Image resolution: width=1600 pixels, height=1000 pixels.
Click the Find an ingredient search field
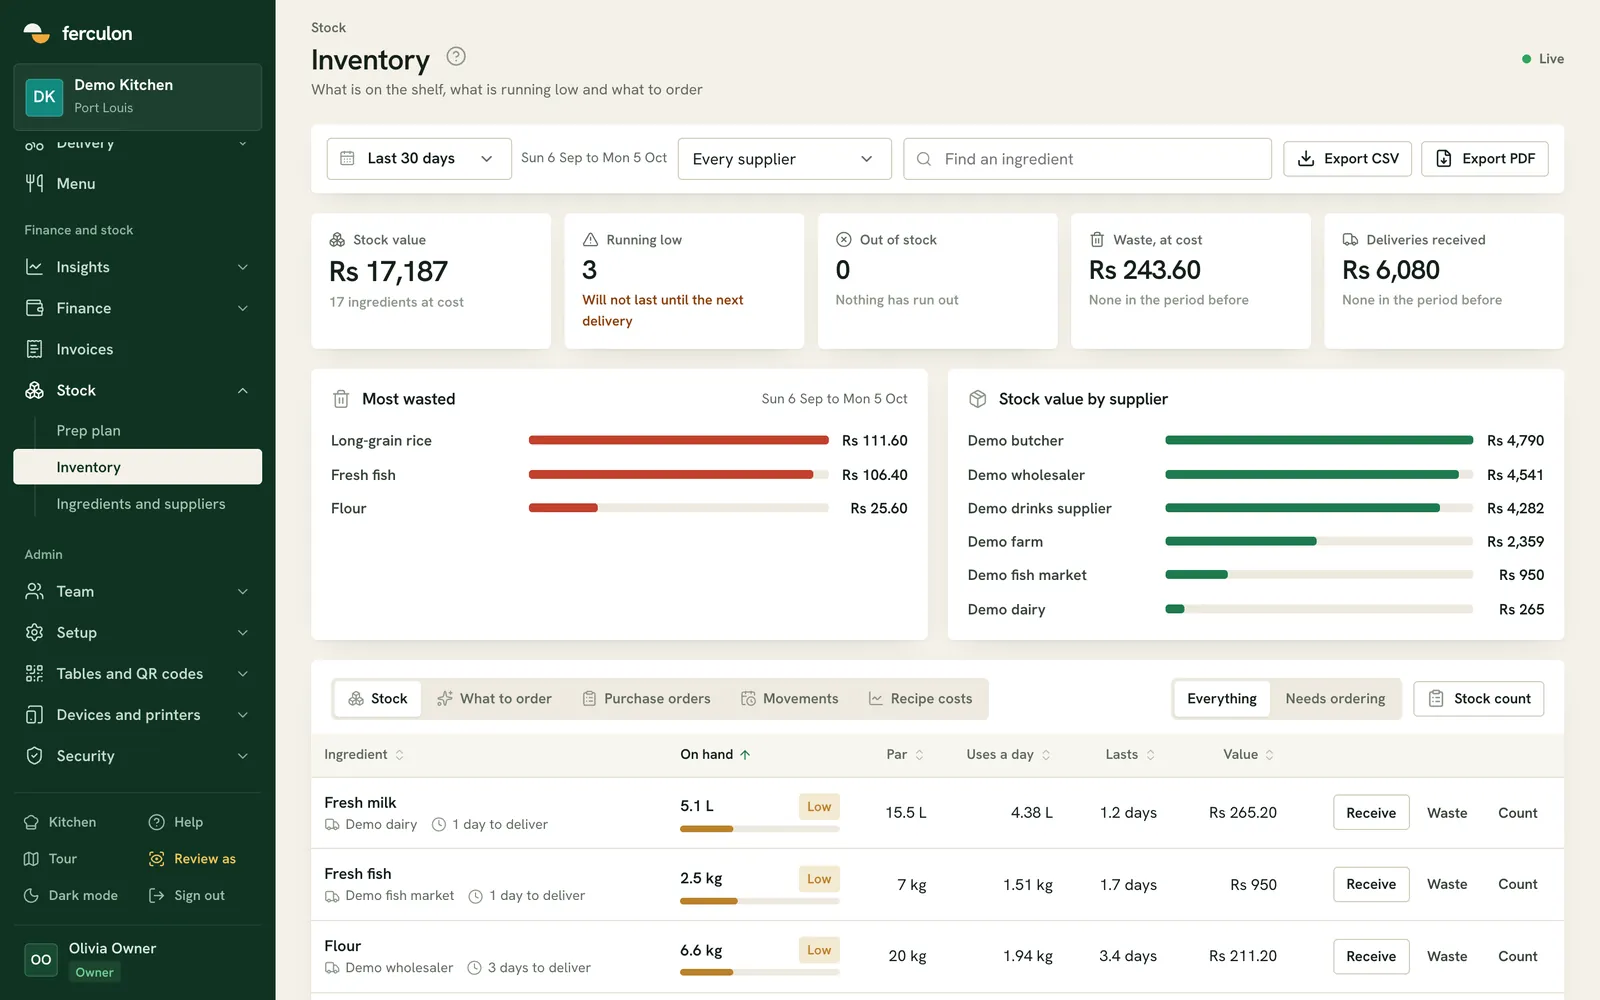pyautogui.click(x=1087, y=159)
